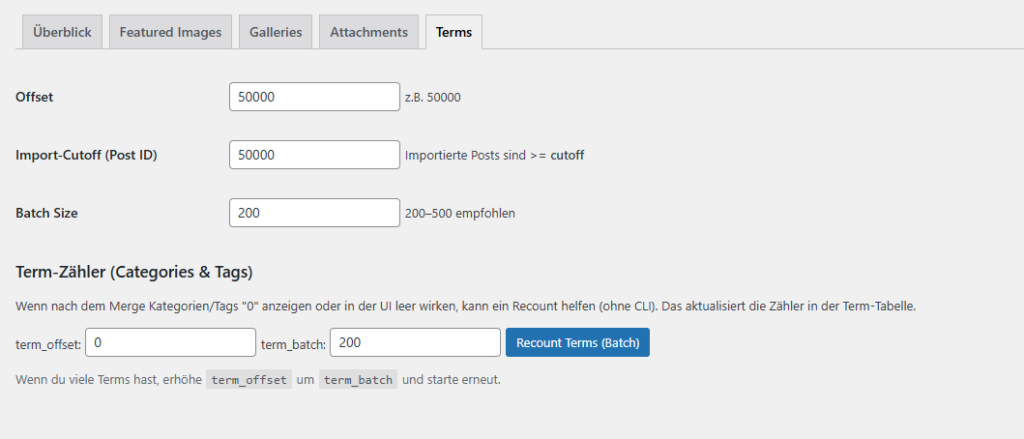The width and height of the screenshot is (1024, 439).
Task: Go to the Attachments tab
Action: pos(369,32)
